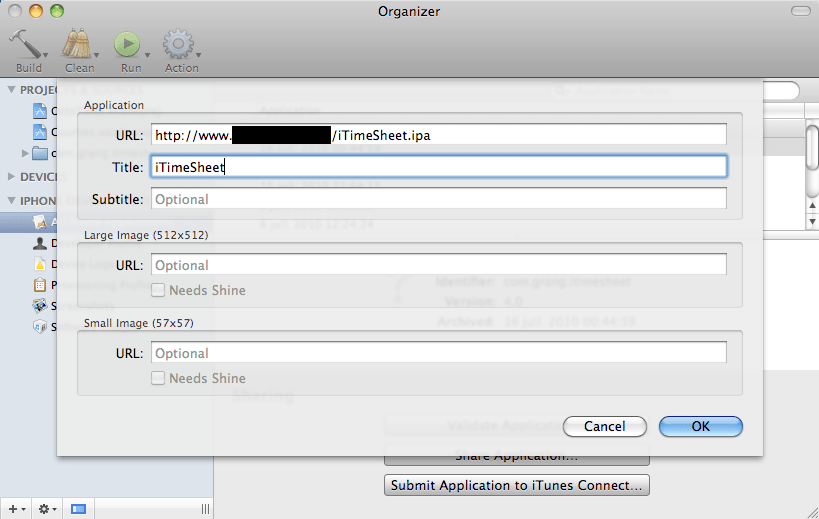Click Submit Application to iTunes Connect
Screen dimensions: 819x519
(517, 486)
